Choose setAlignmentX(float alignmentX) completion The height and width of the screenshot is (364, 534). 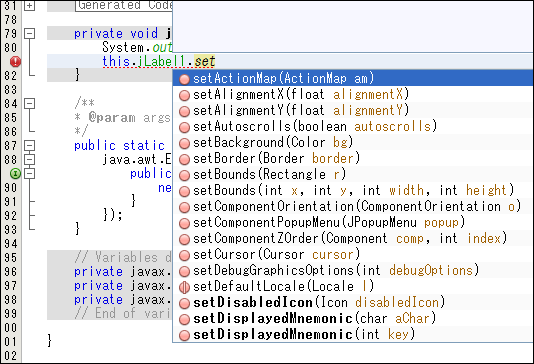[x=353, y=94]
